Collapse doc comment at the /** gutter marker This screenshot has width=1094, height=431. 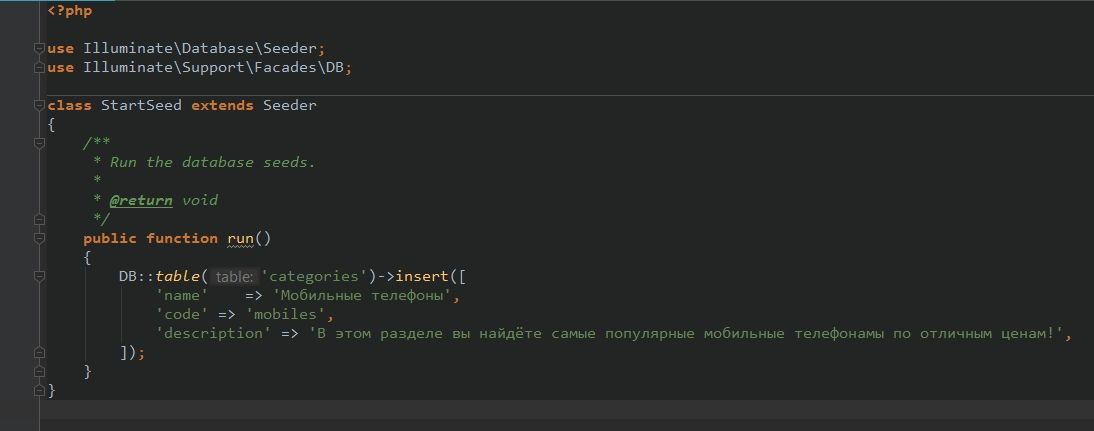39,143
